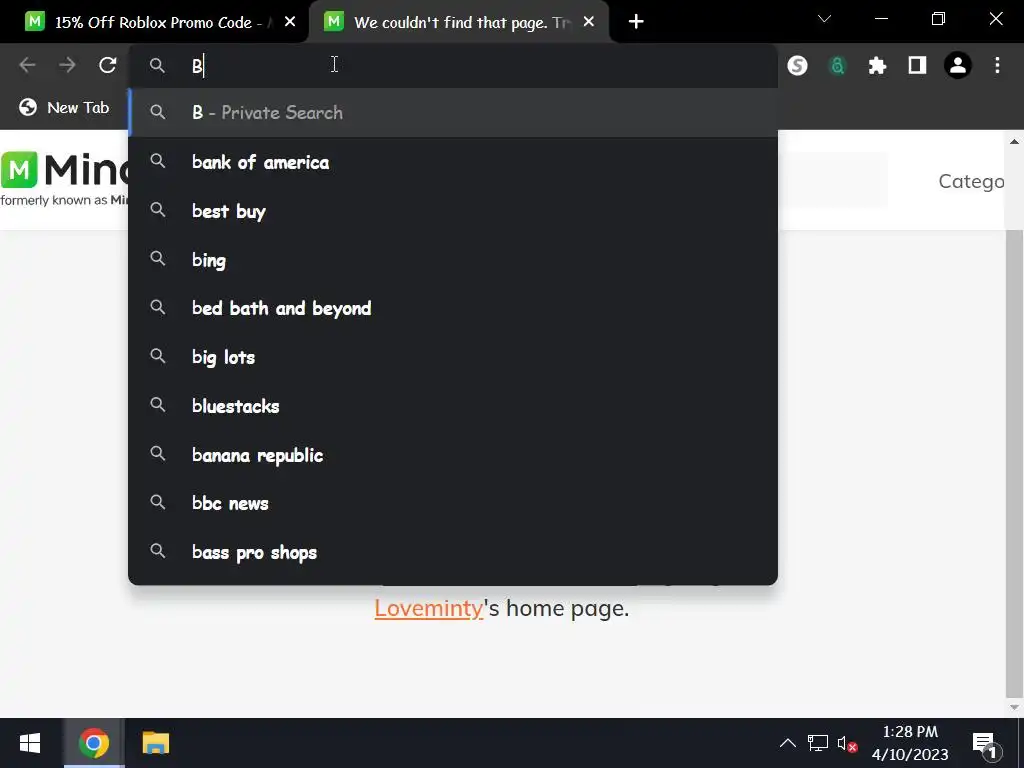
Task: Open the taskbar clock showing 1:28 PM
Action: (x=910, y=743)
